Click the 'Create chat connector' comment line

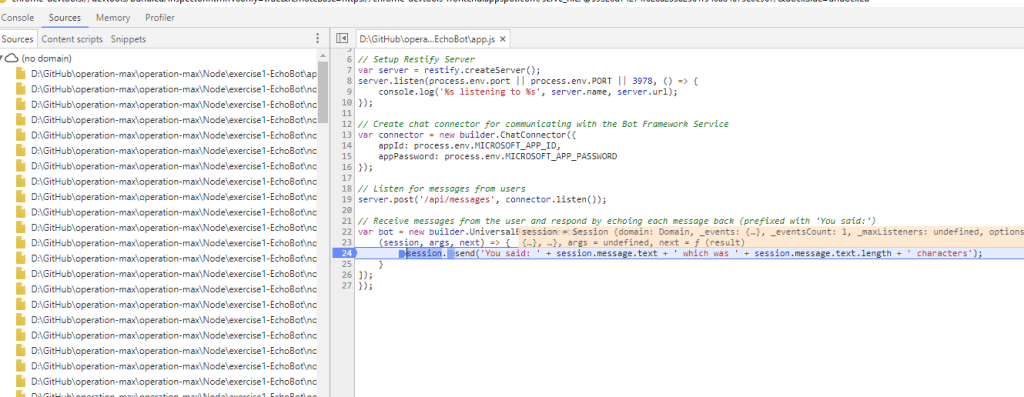click(543, 124)
